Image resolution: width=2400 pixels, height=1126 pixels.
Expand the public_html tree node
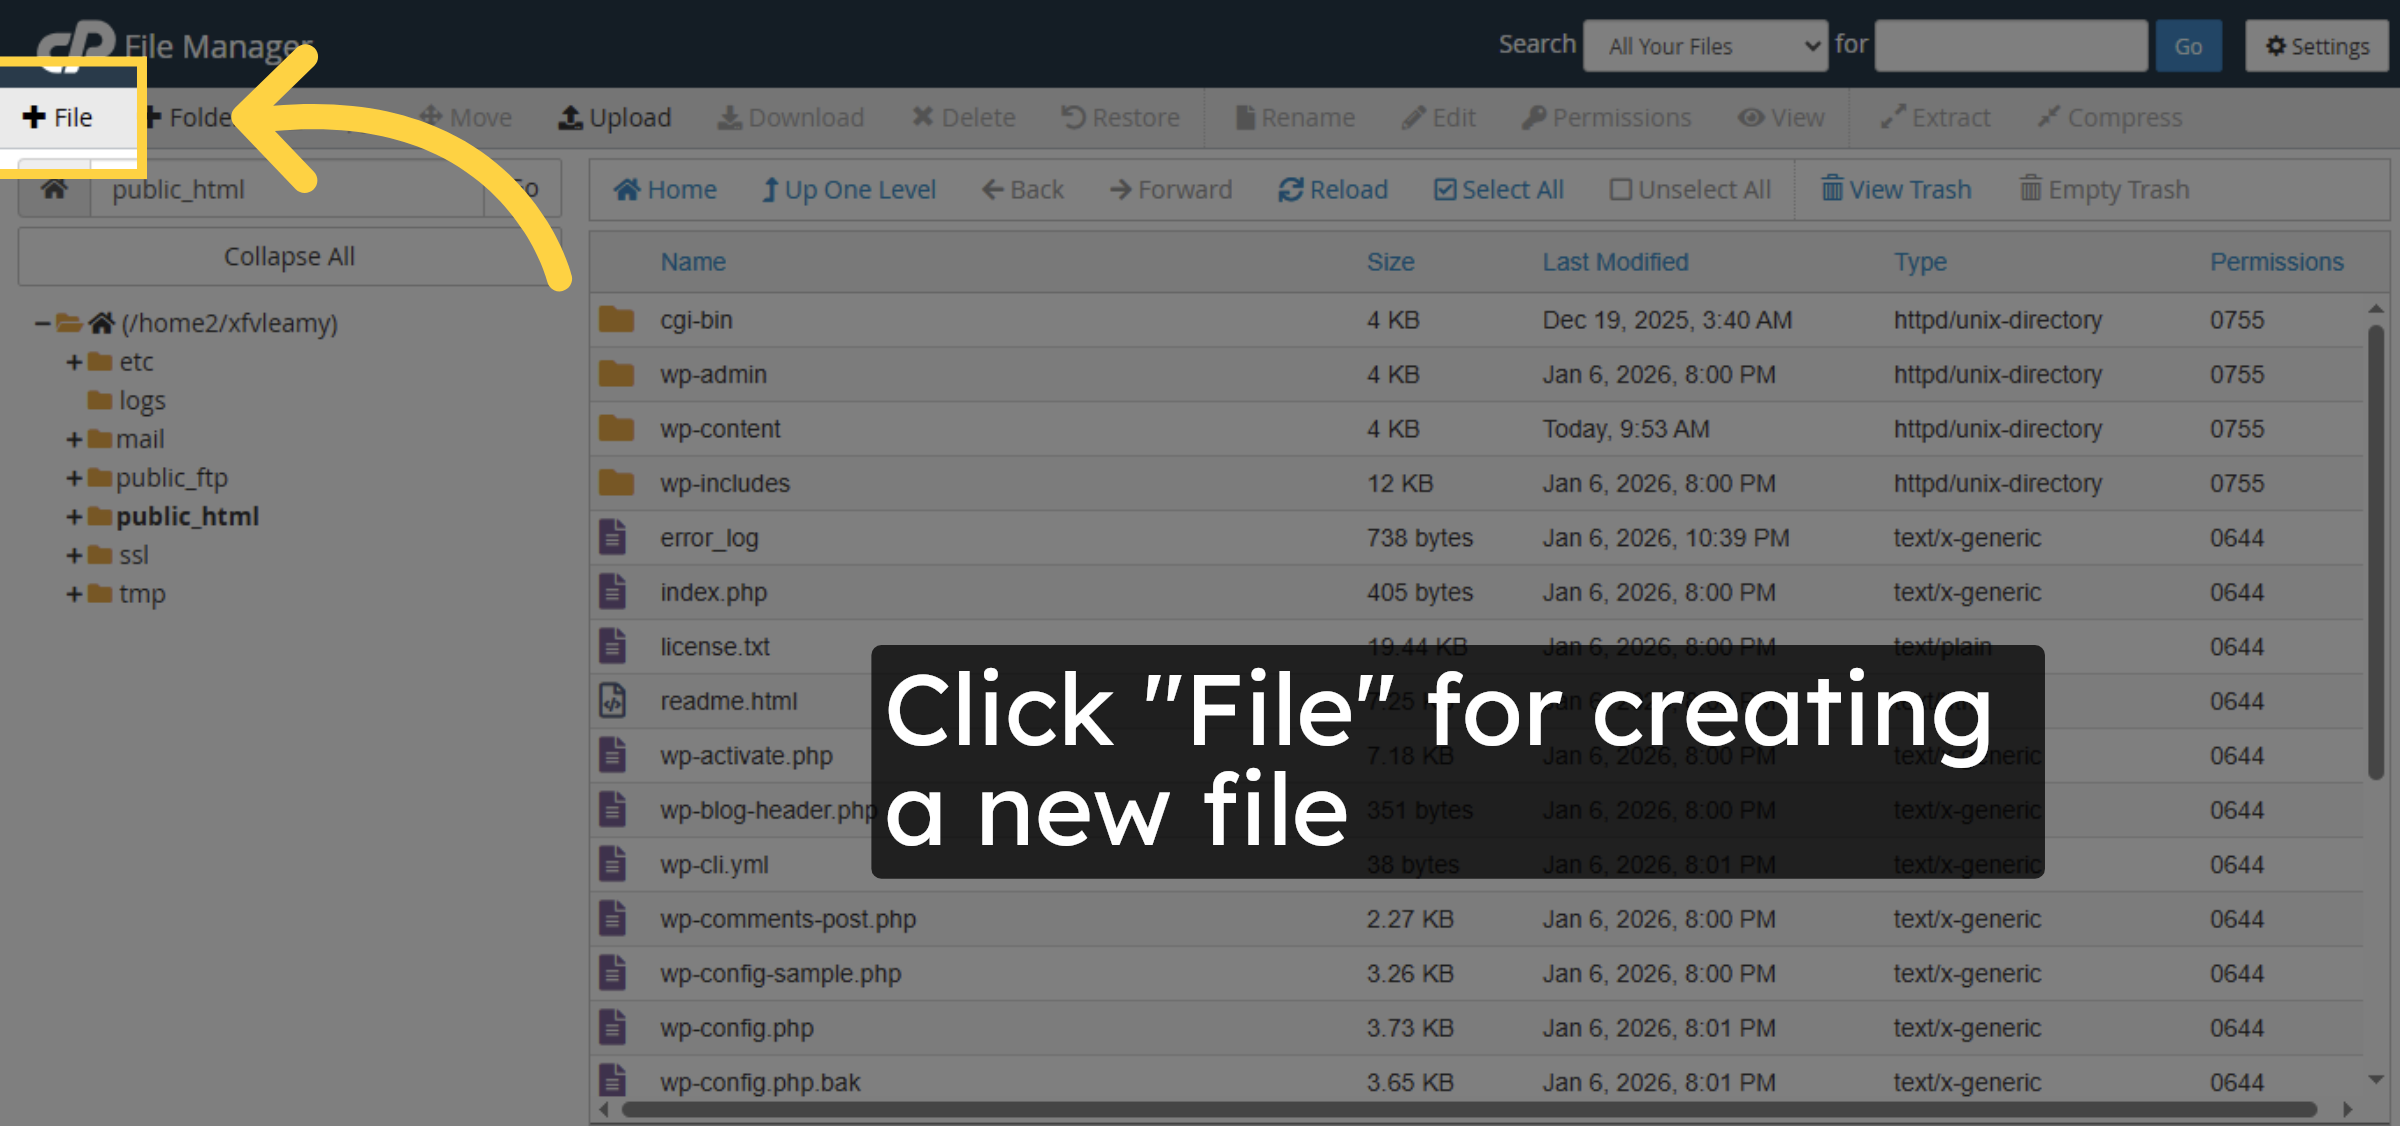point(73,516)
